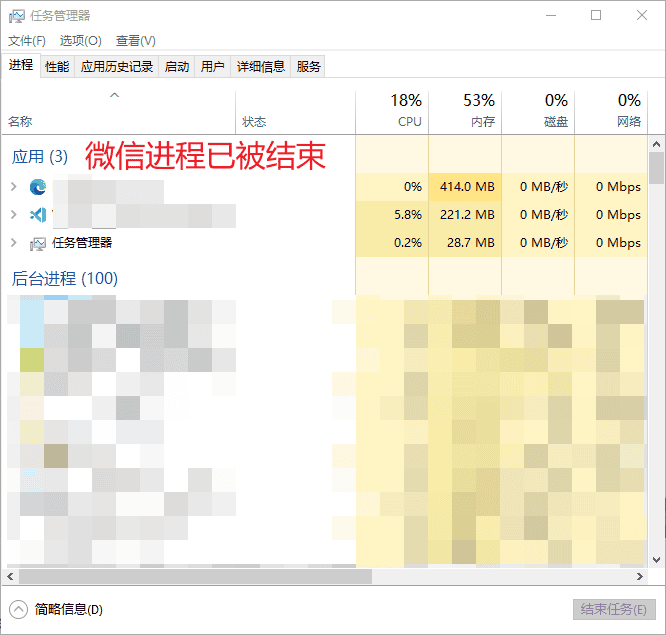Screen dimensions: 666x635
Task: Click the horizontal scrollbar left arrow
Action: [x=10, y=576]
